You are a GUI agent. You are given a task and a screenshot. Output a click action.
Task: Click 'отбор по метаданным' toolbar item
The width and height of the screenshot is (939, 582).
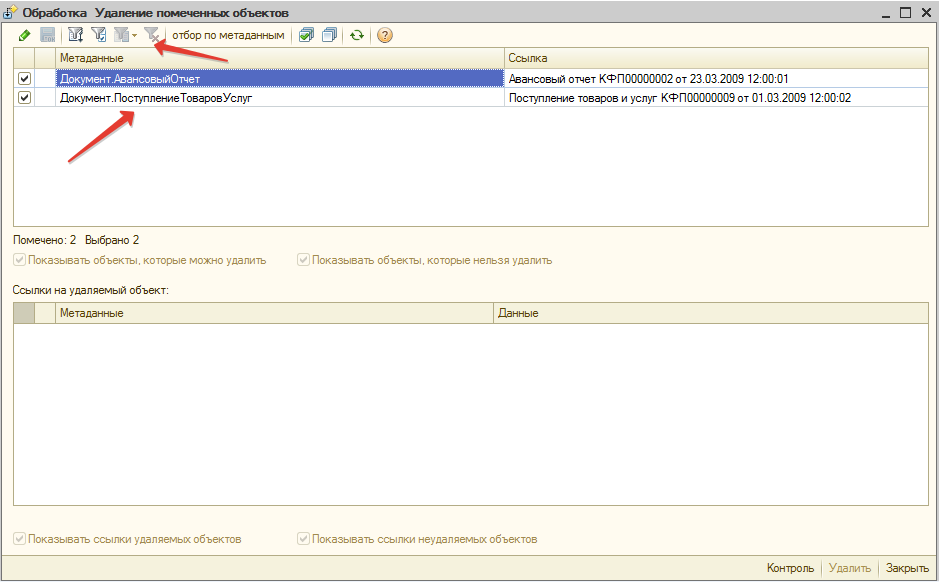[227, 35]
